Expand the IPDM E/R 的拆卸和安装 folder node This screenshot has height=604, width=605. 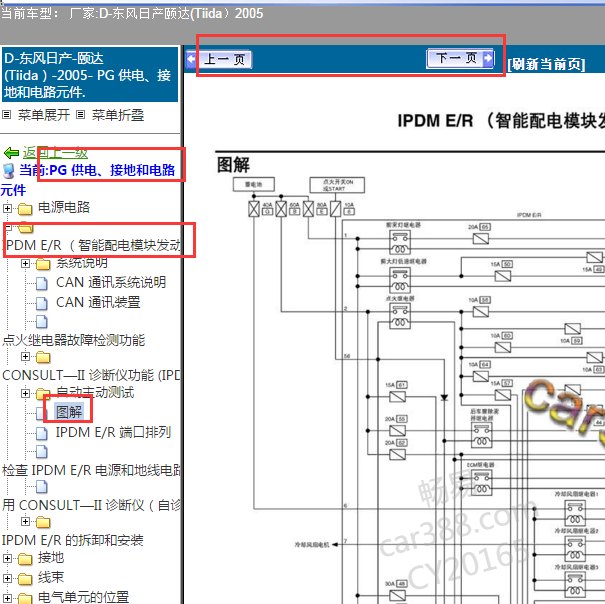point(25,522)
